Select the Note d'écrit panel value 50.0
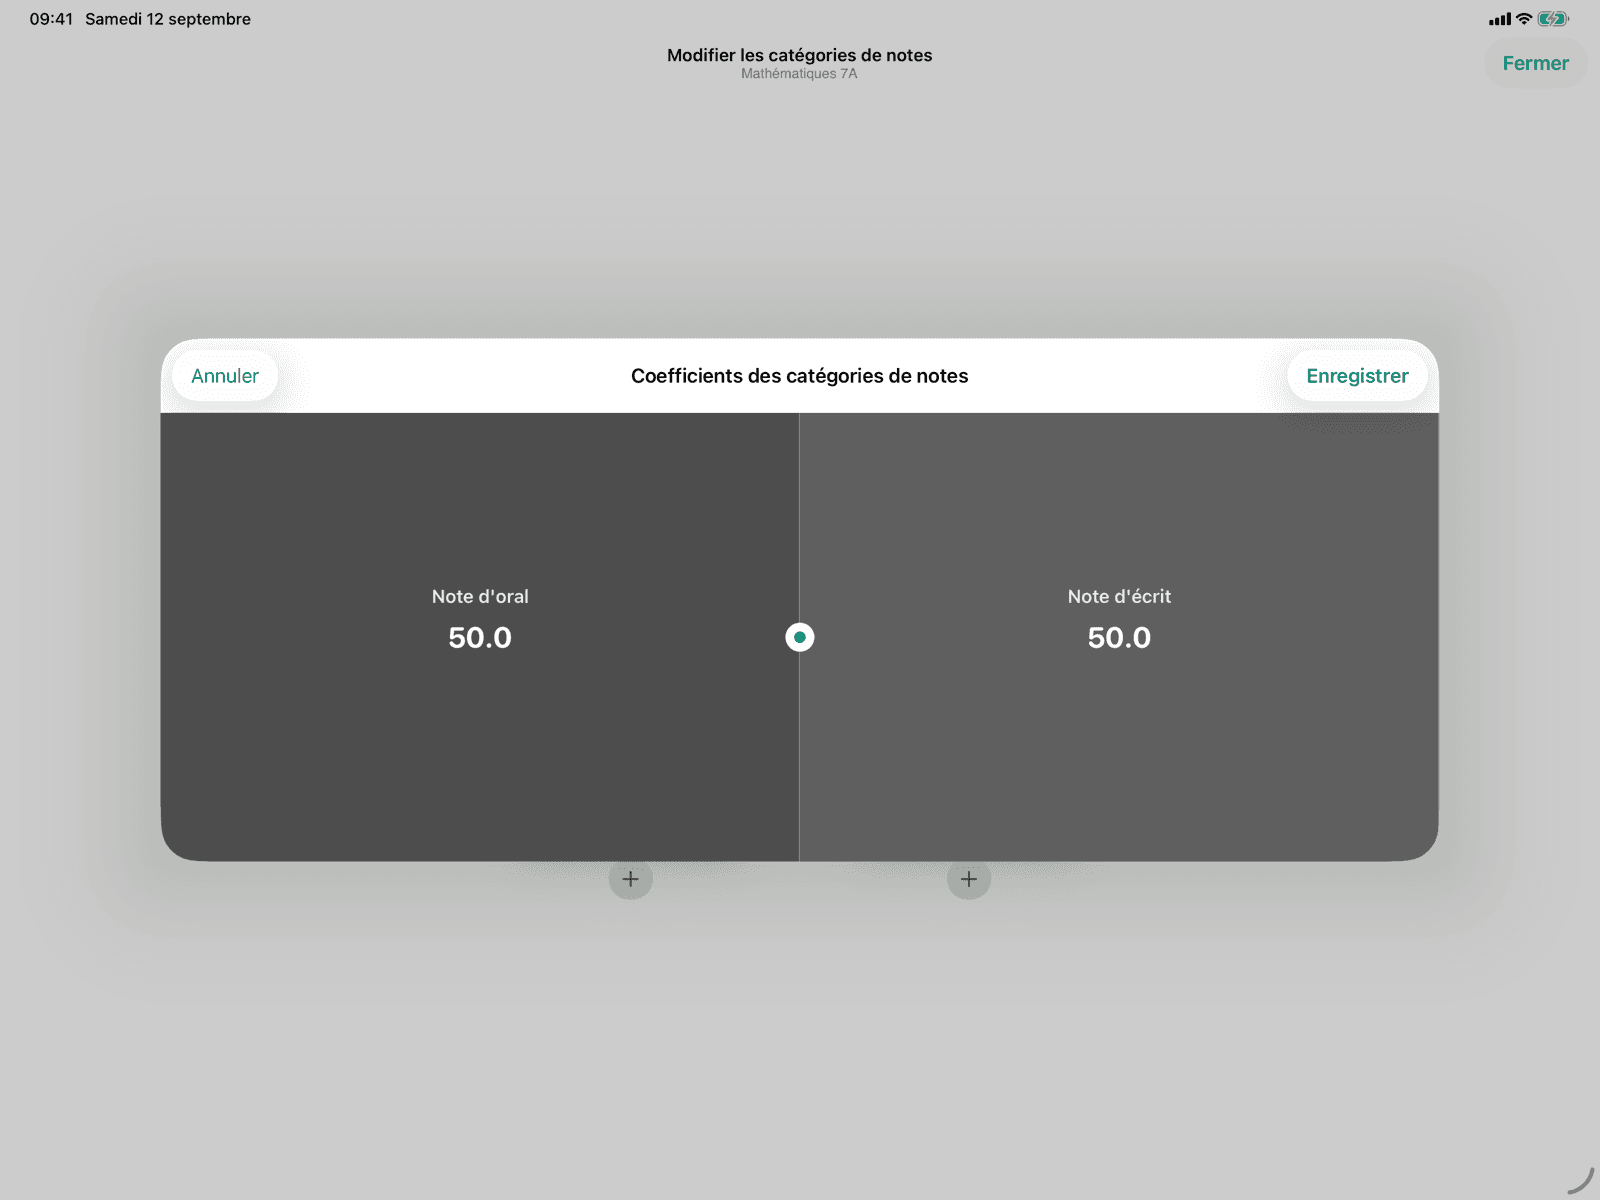Viewport: 1600px width, 1200px height. (1119, 638)
